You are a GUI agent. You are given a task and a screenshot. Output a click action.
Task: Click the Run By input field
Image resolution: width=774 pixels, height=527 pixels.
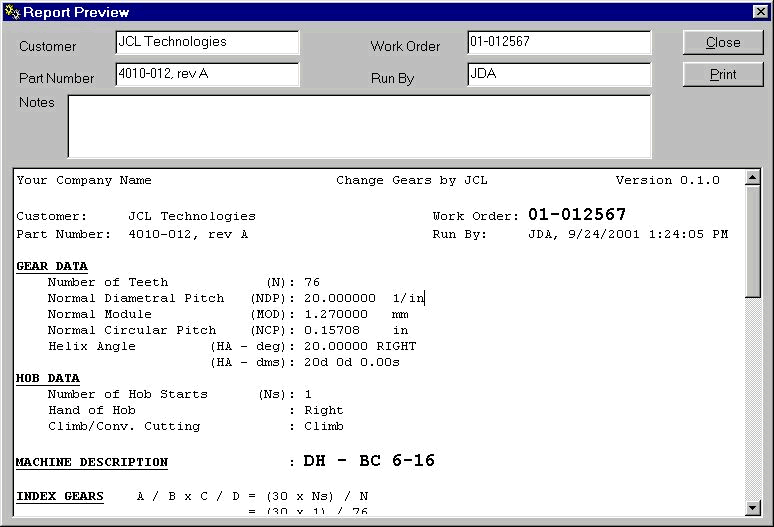[x=559, y=74]
